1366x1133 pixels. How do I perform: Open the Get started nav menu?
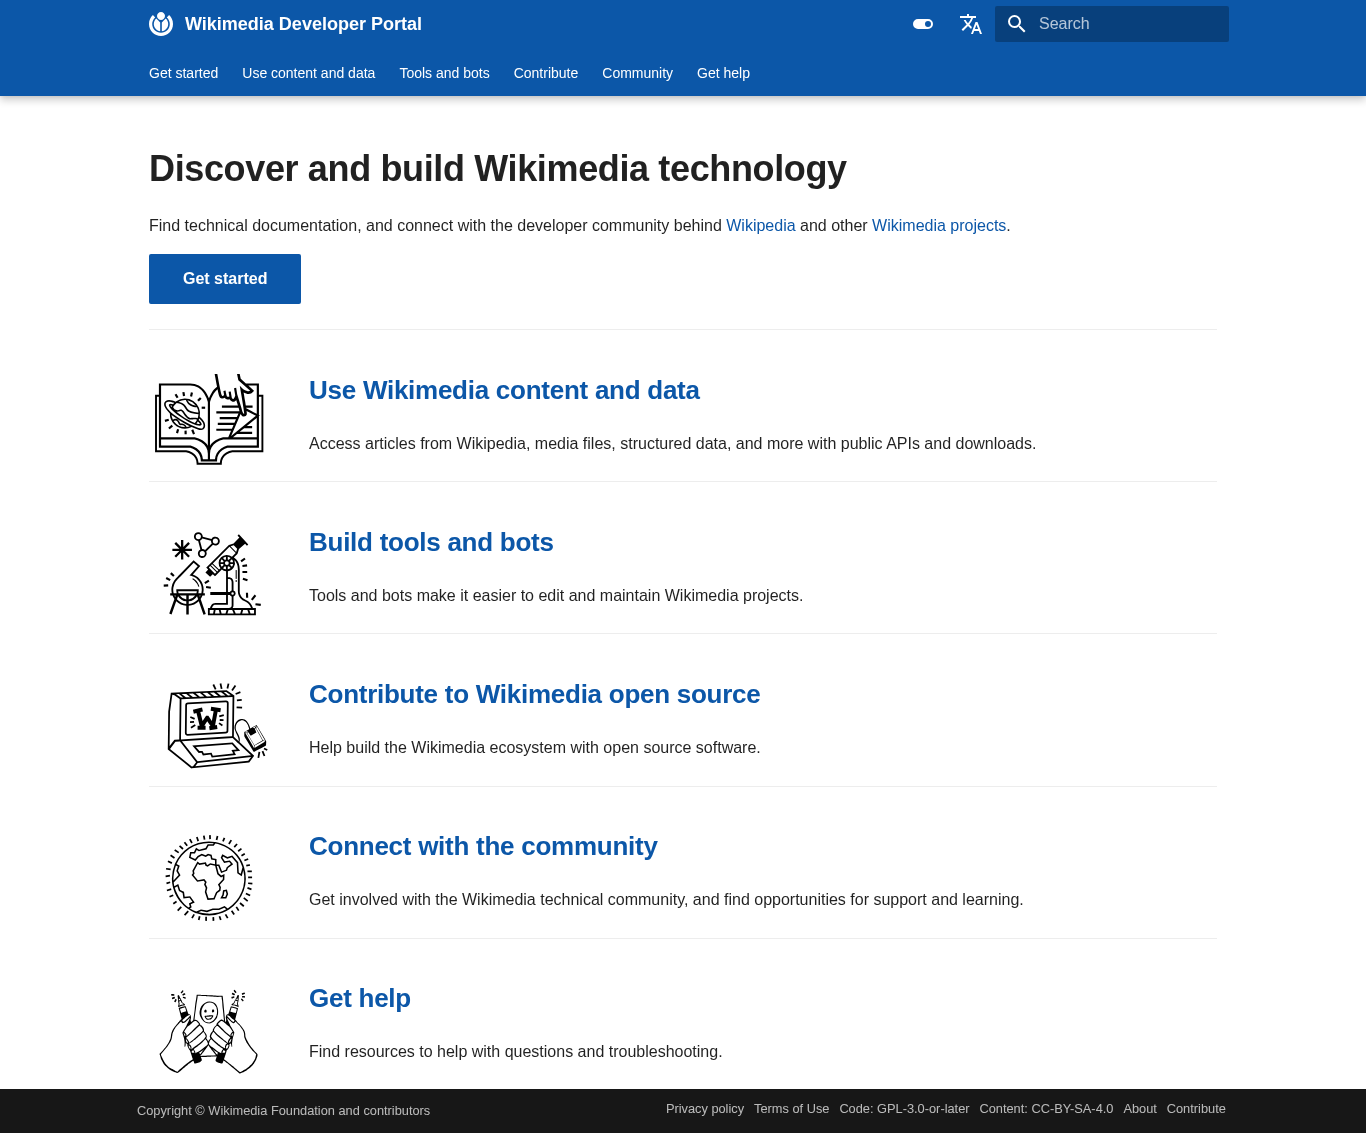tap(183, 73)
